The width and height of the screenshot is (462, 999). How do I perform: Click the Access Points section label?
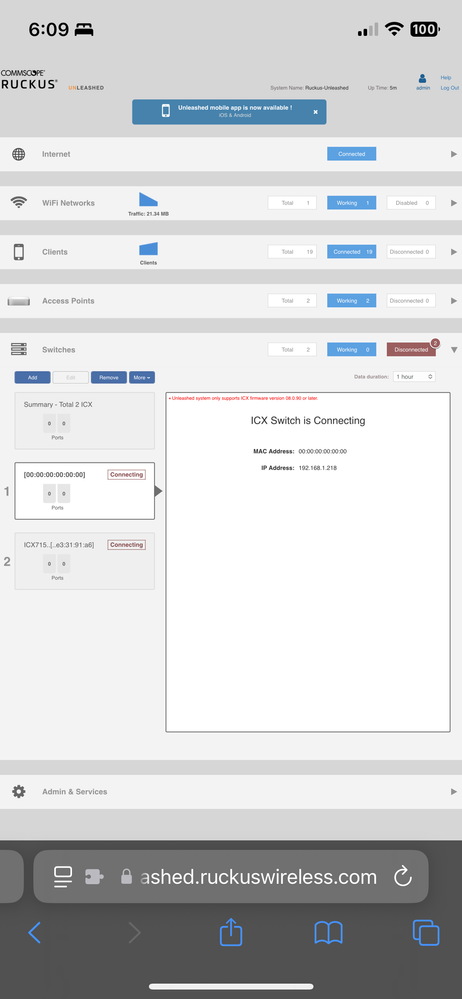pyautogui.click(x=68, y=301)
